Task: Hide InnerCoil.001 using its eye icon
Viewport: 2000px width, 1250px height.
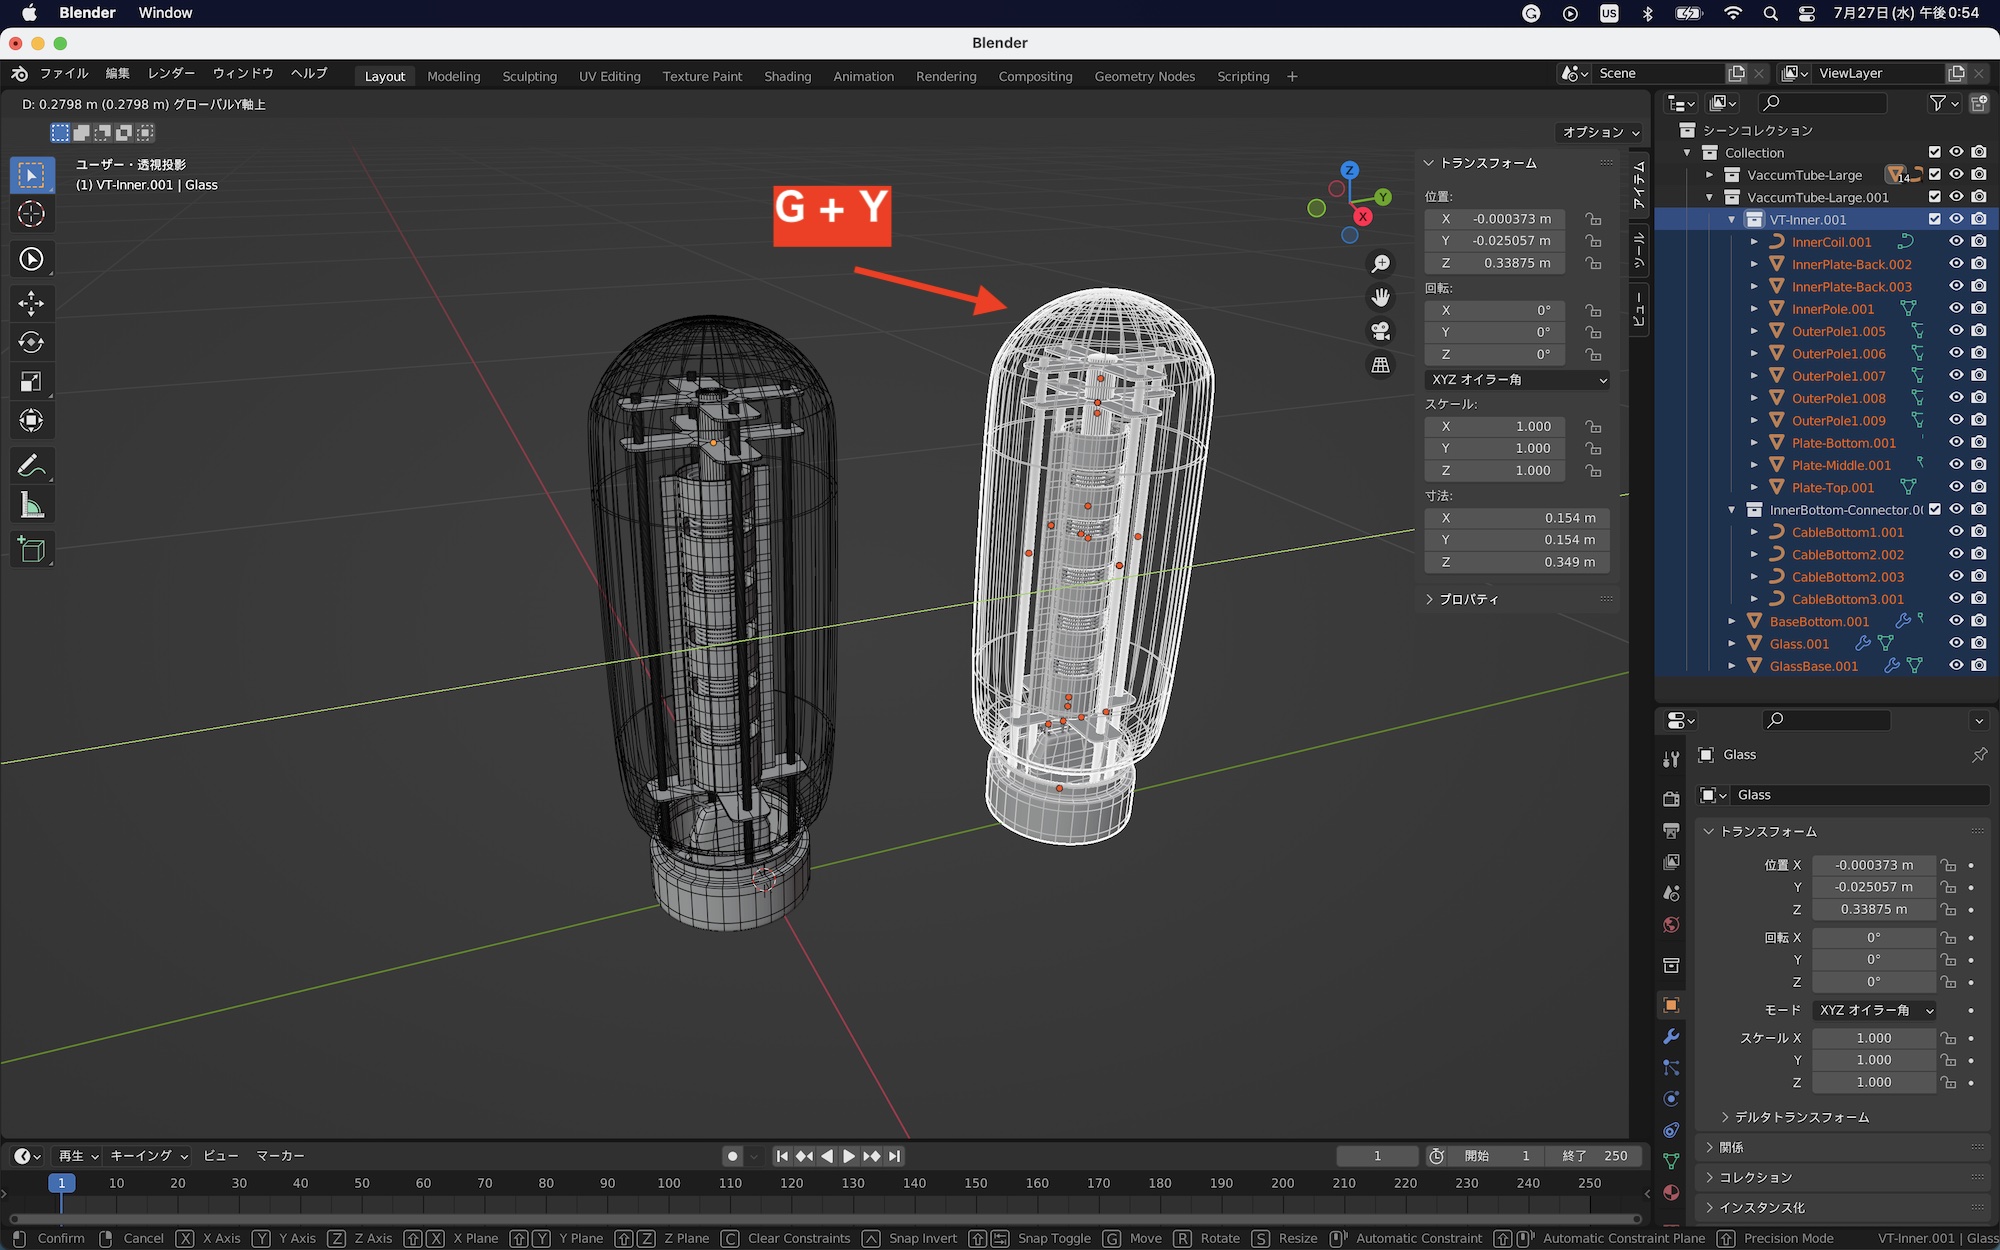Action: [1956, 242]
